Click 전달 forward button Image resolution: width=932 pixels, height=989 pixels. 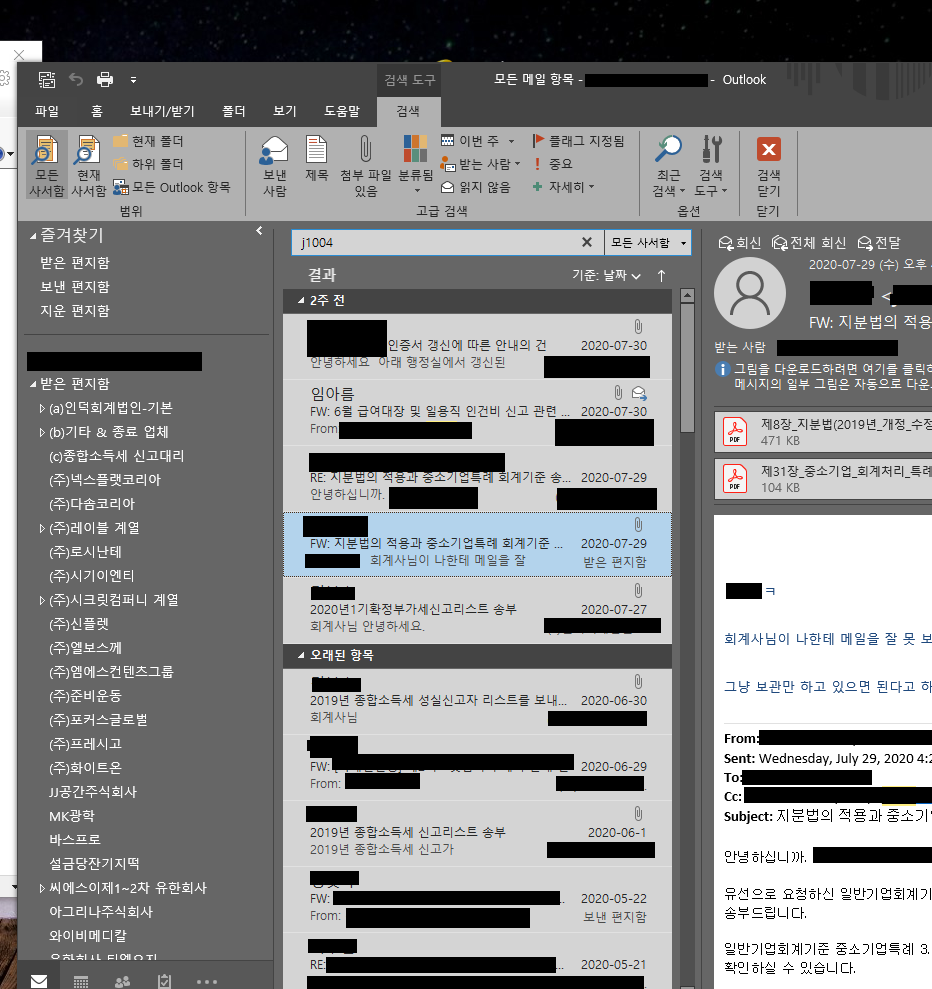[879, 243]
